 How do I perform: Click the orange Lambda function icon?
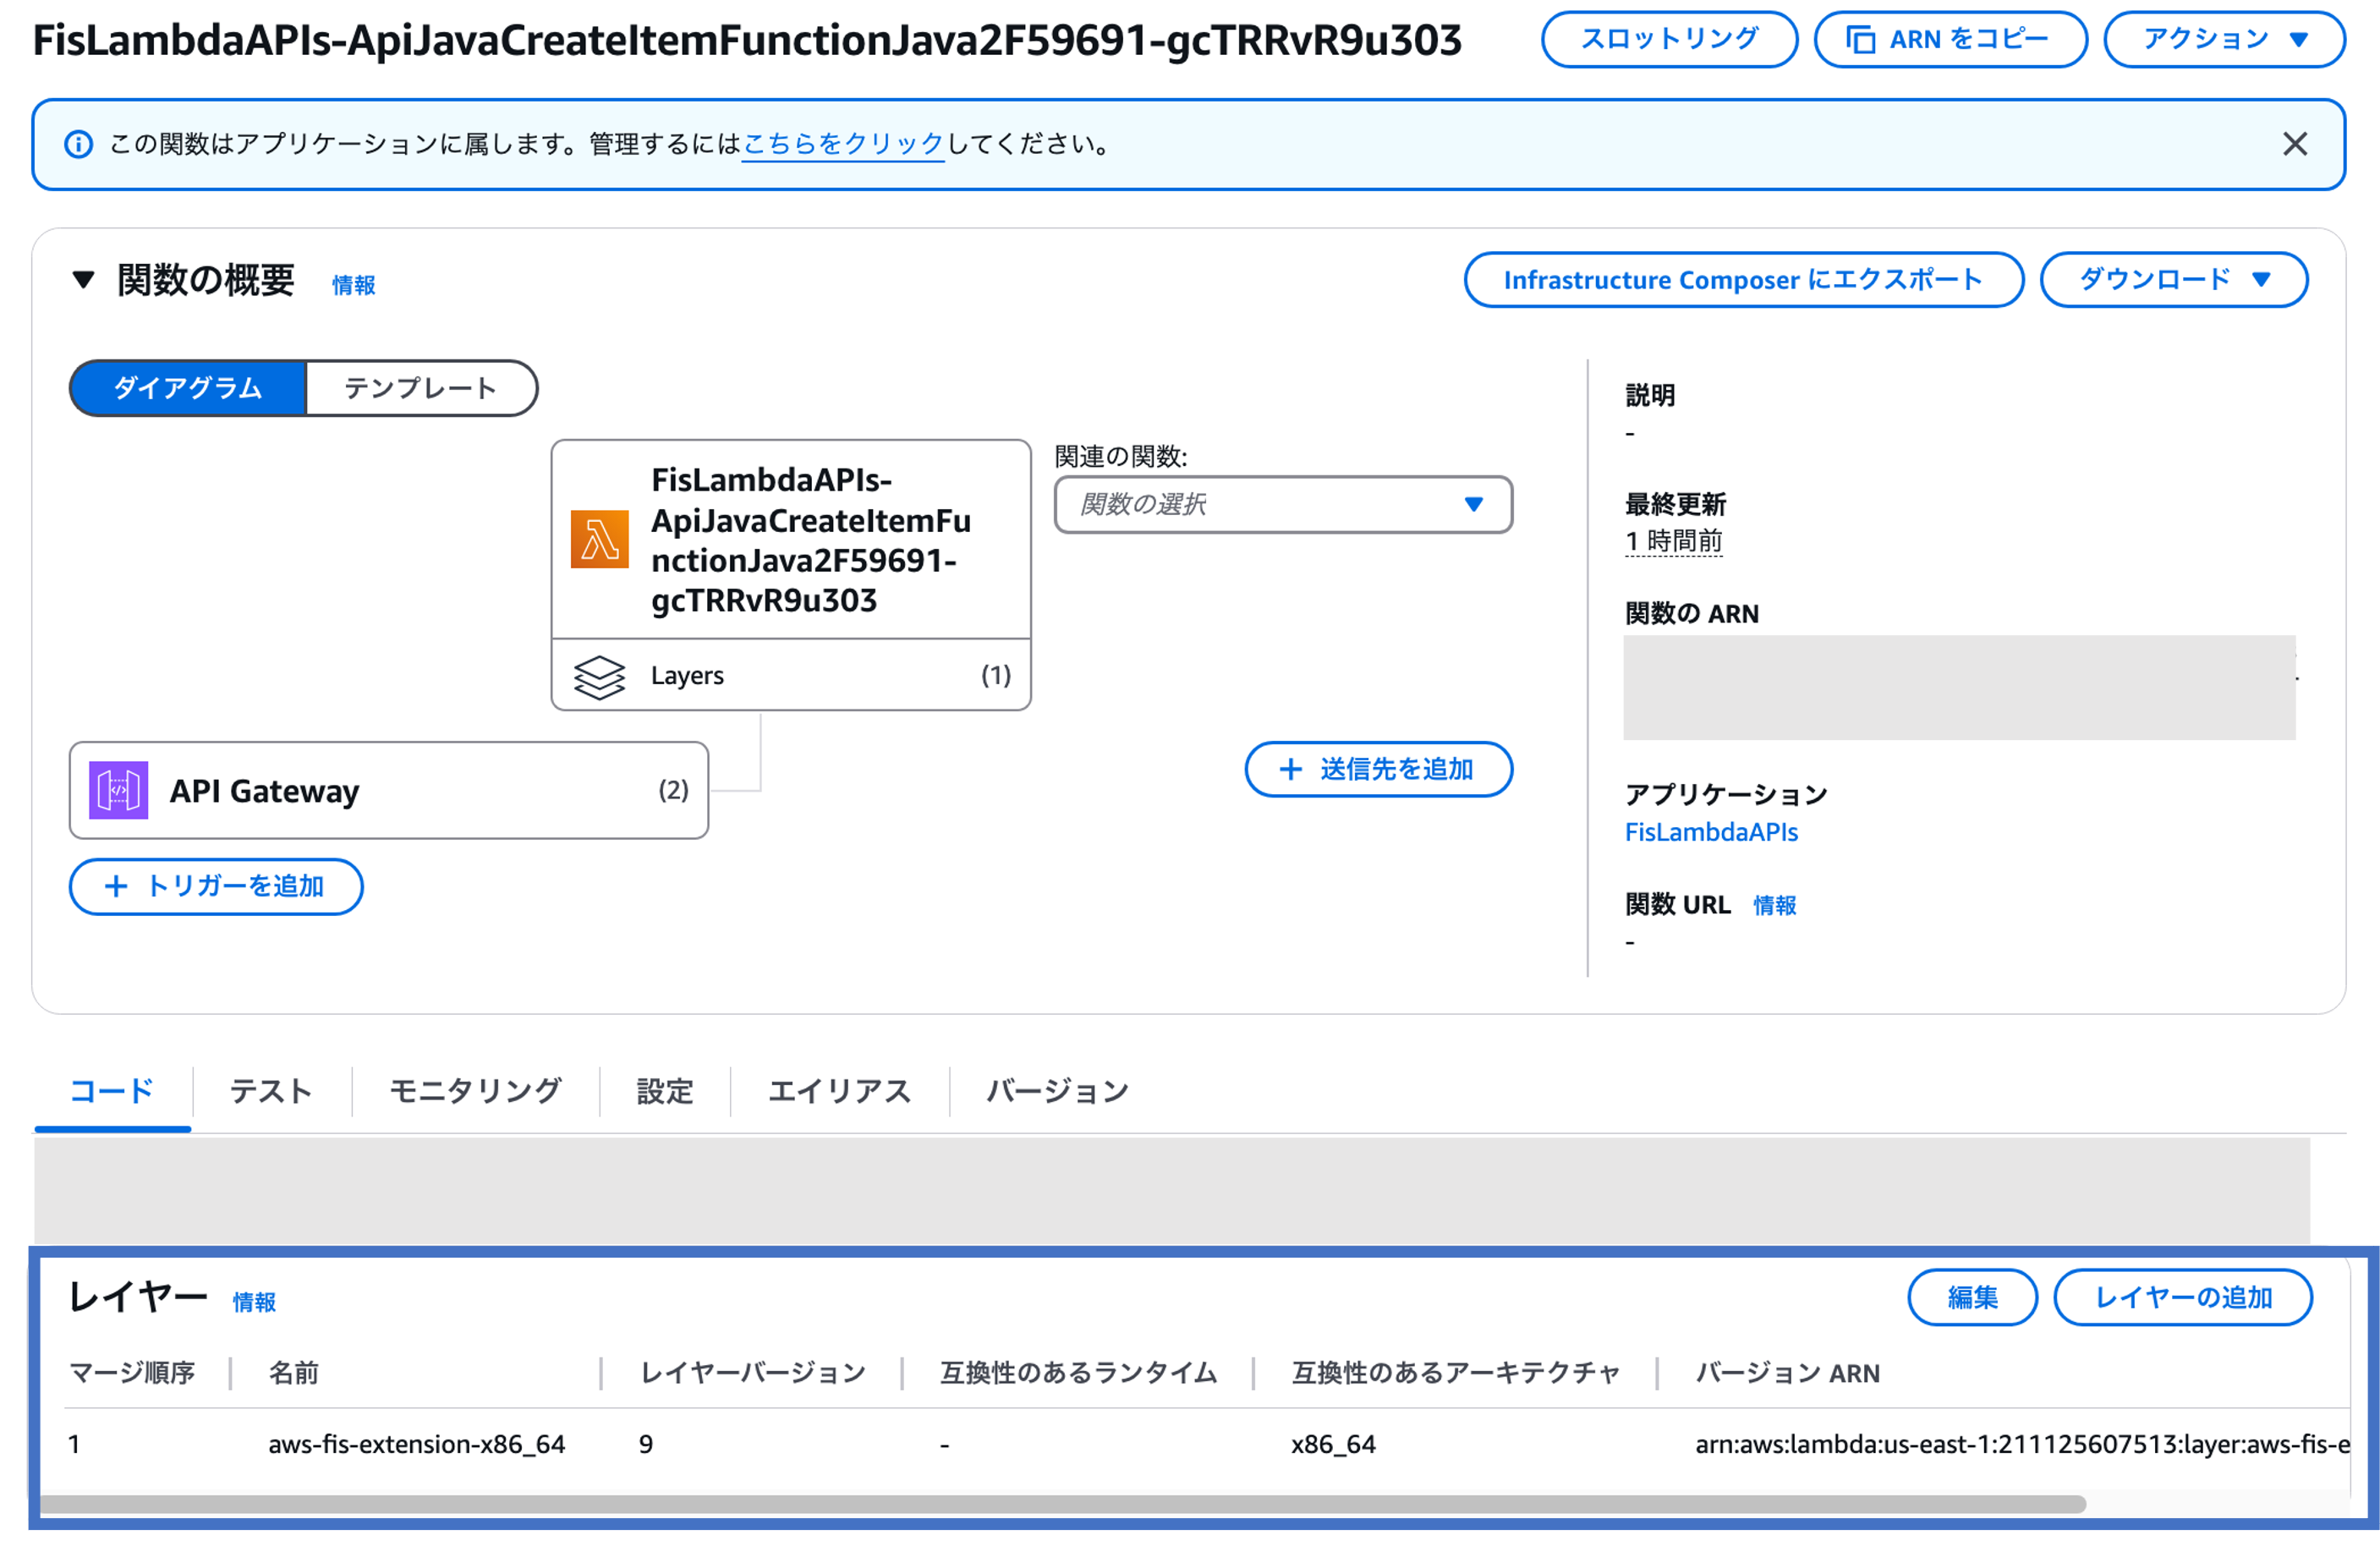coord(599,540)
